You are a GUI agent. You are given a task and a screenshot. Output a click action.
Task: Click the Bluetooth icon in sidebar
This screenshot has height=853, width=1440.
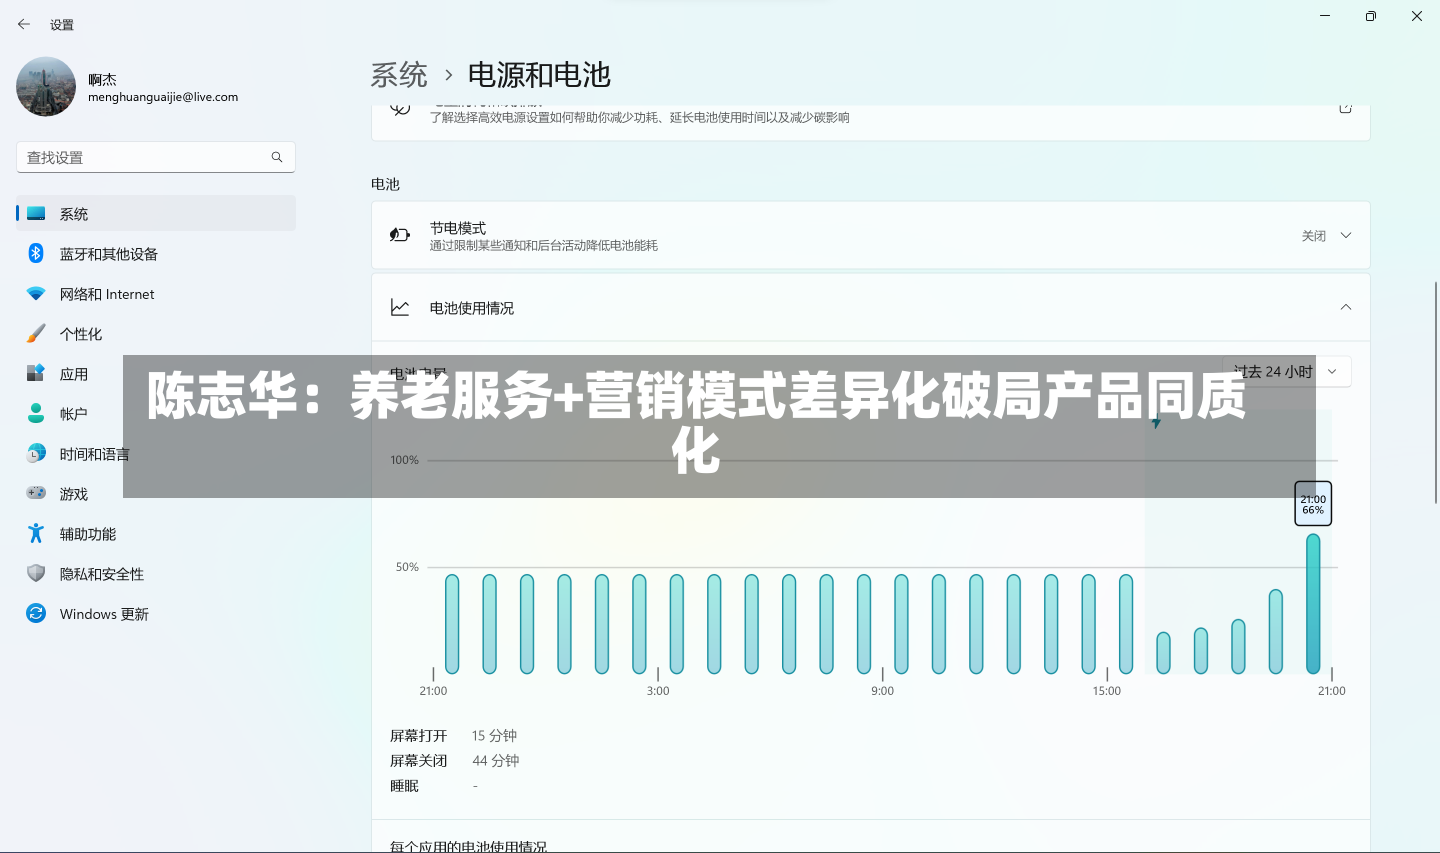pyautogui.click(x=36, y=253)
